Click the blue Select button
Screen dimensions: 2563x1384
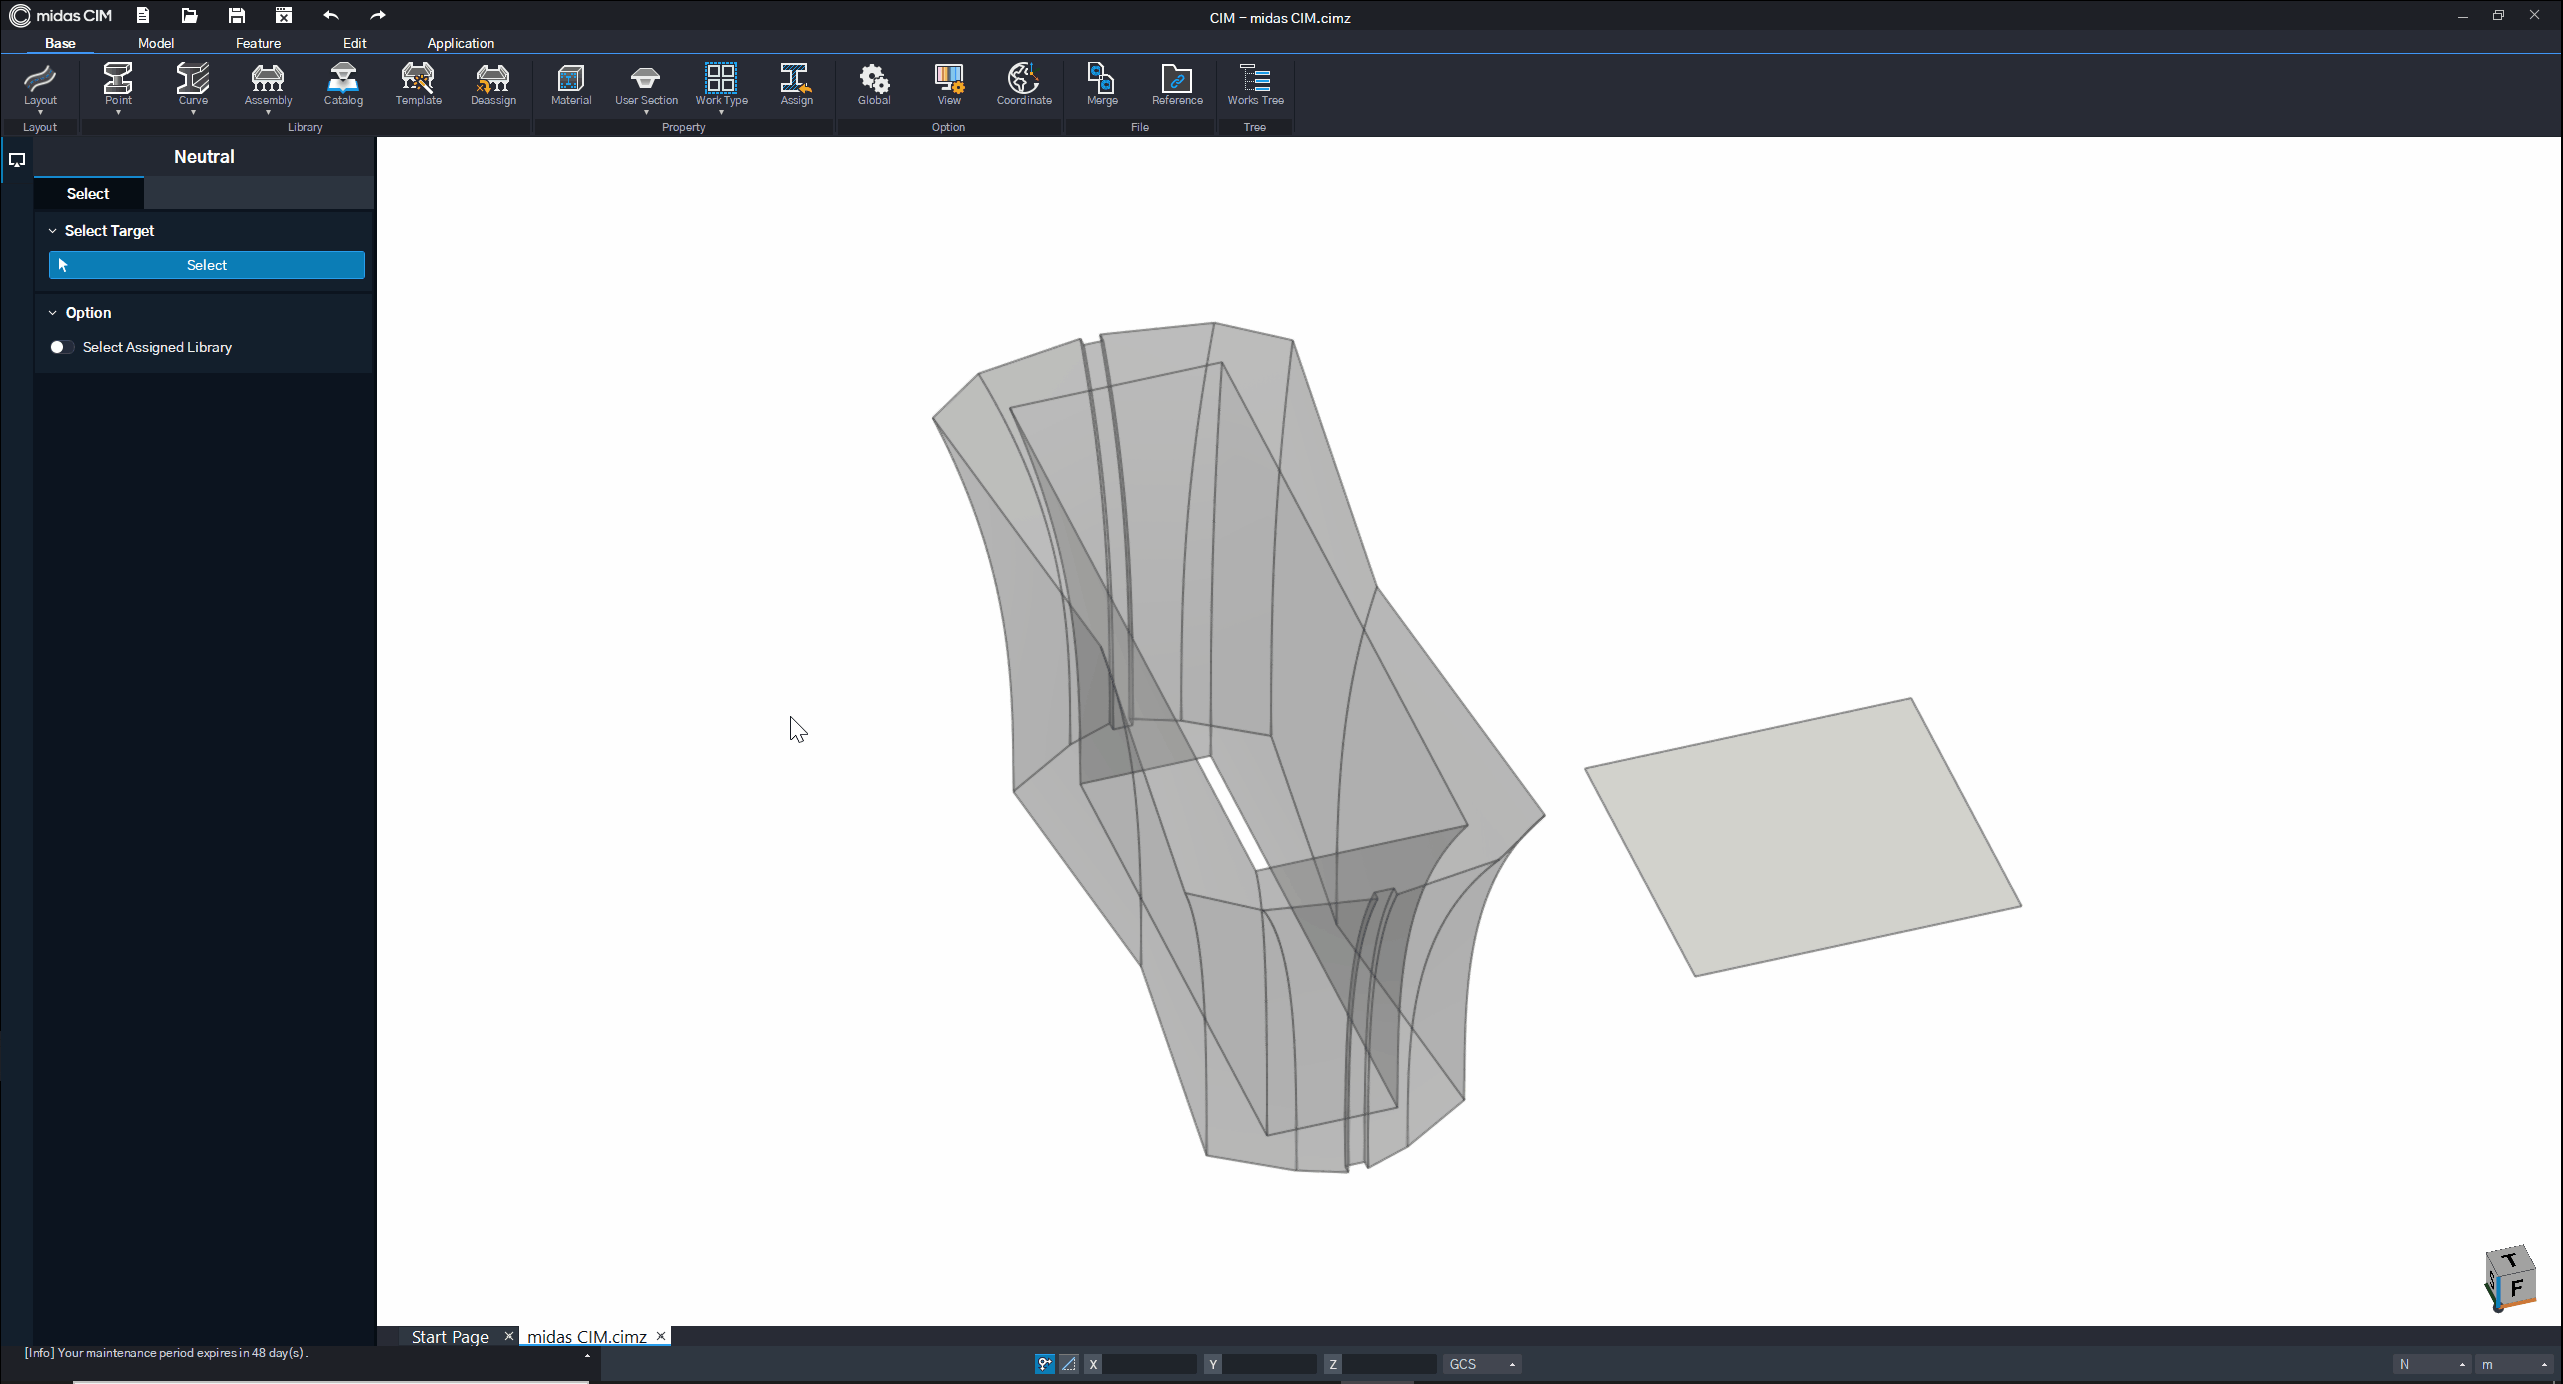pyautogui.click(x=207, y=265)
